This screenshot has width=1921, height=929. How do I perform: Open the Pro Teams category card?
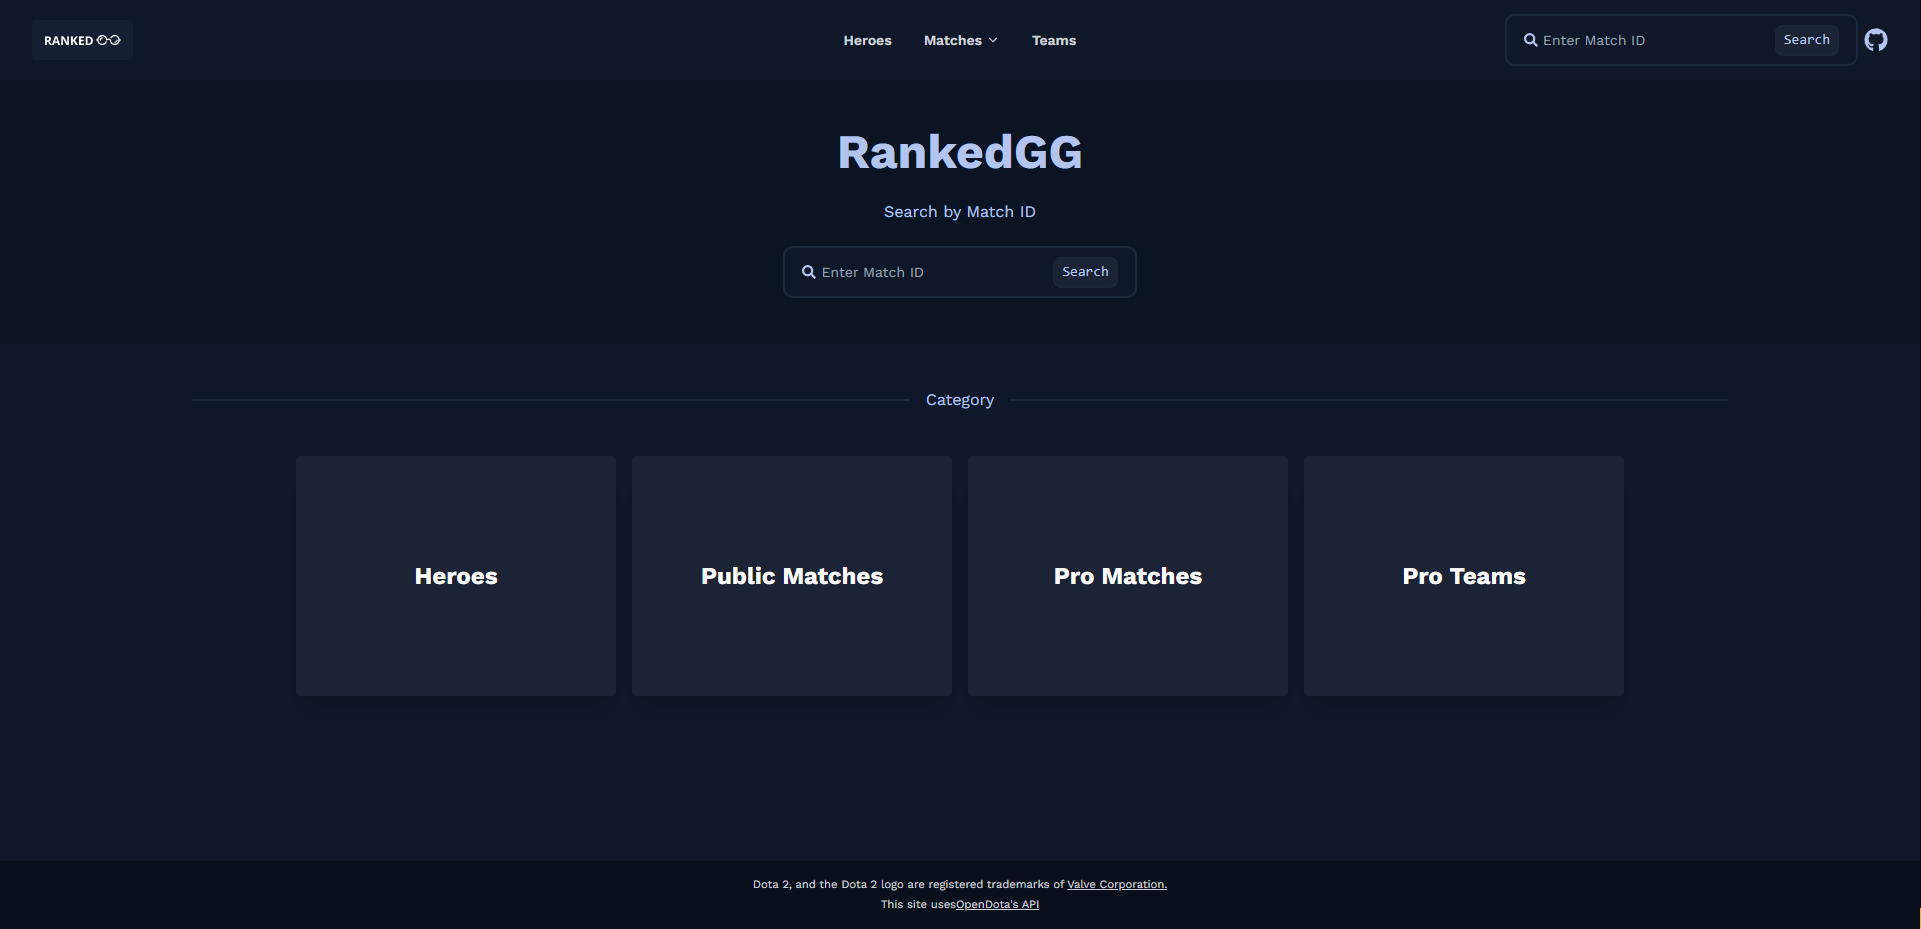coord(1464,576)
